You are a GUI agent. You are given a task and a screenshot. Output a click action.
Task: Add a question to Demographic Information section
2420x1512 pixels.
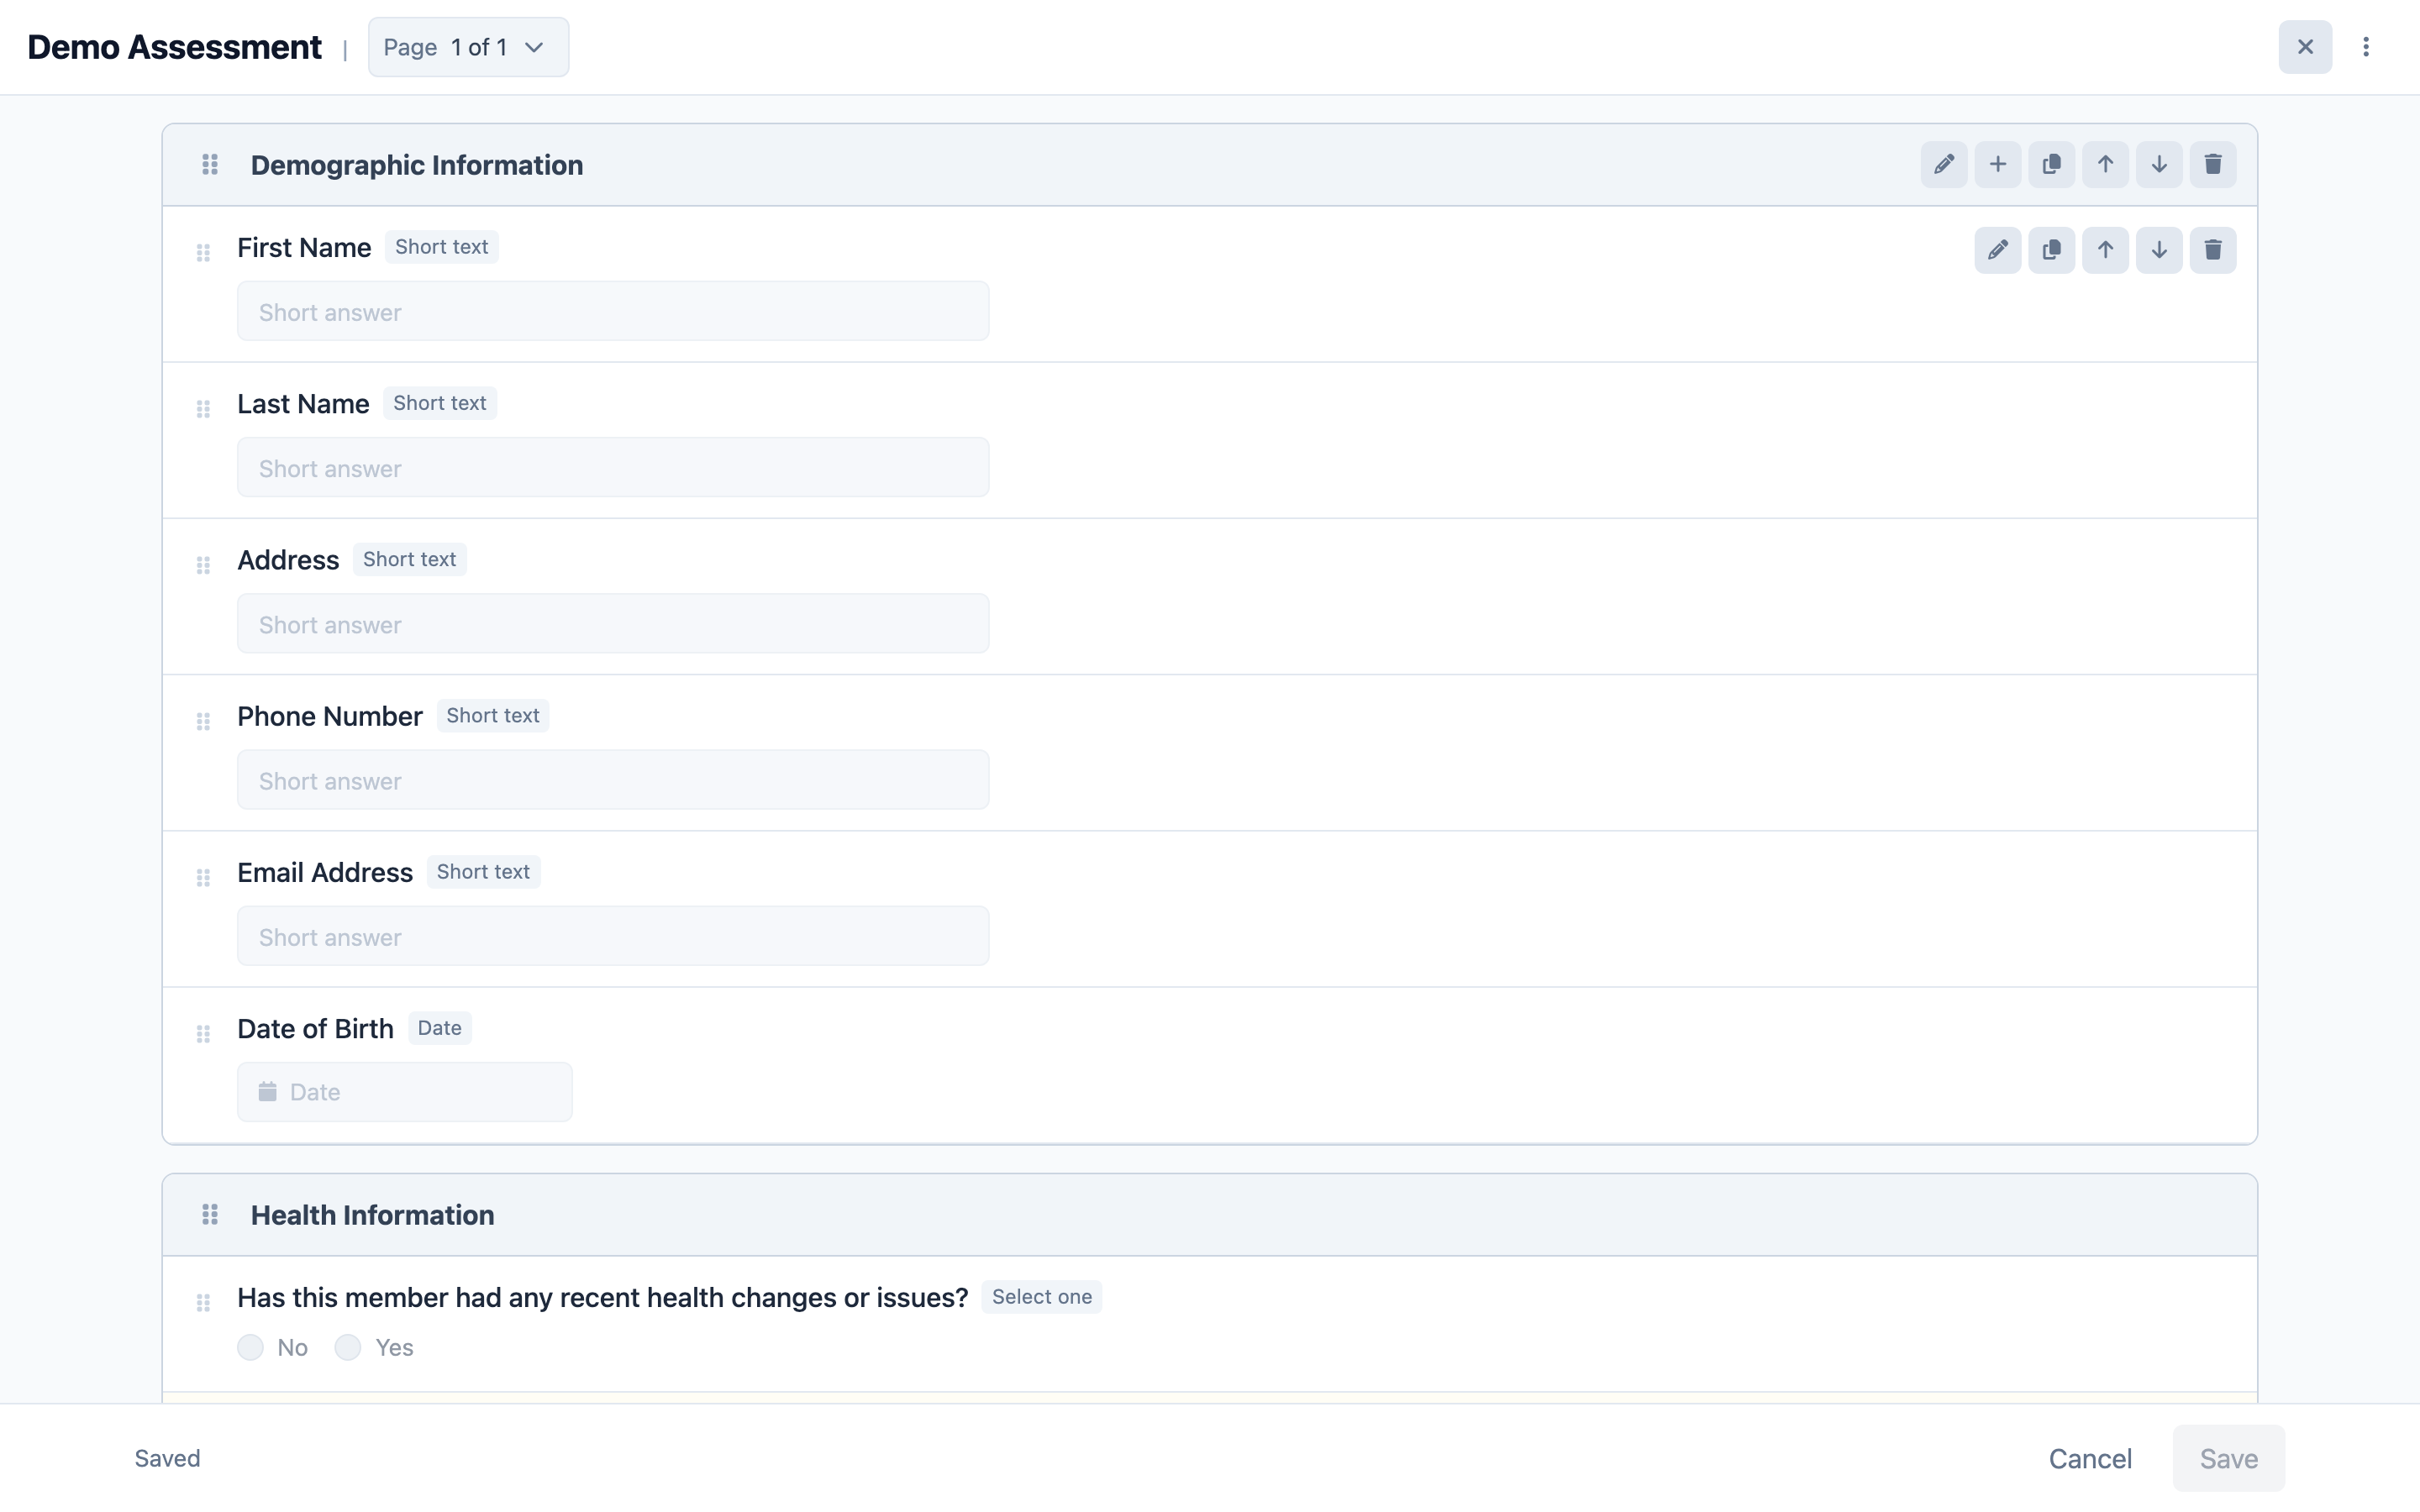(1997, 164)
